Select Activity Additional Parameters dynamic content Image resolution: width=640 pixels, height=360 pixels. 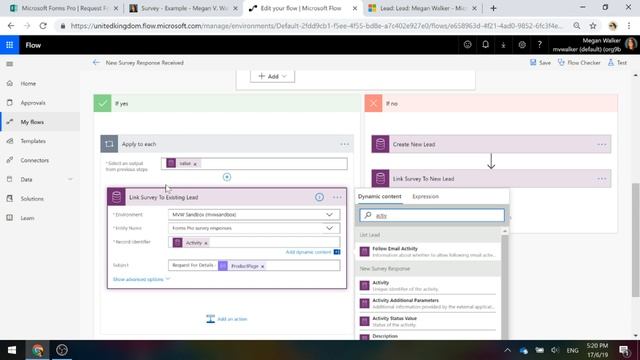tap(428, 303)
